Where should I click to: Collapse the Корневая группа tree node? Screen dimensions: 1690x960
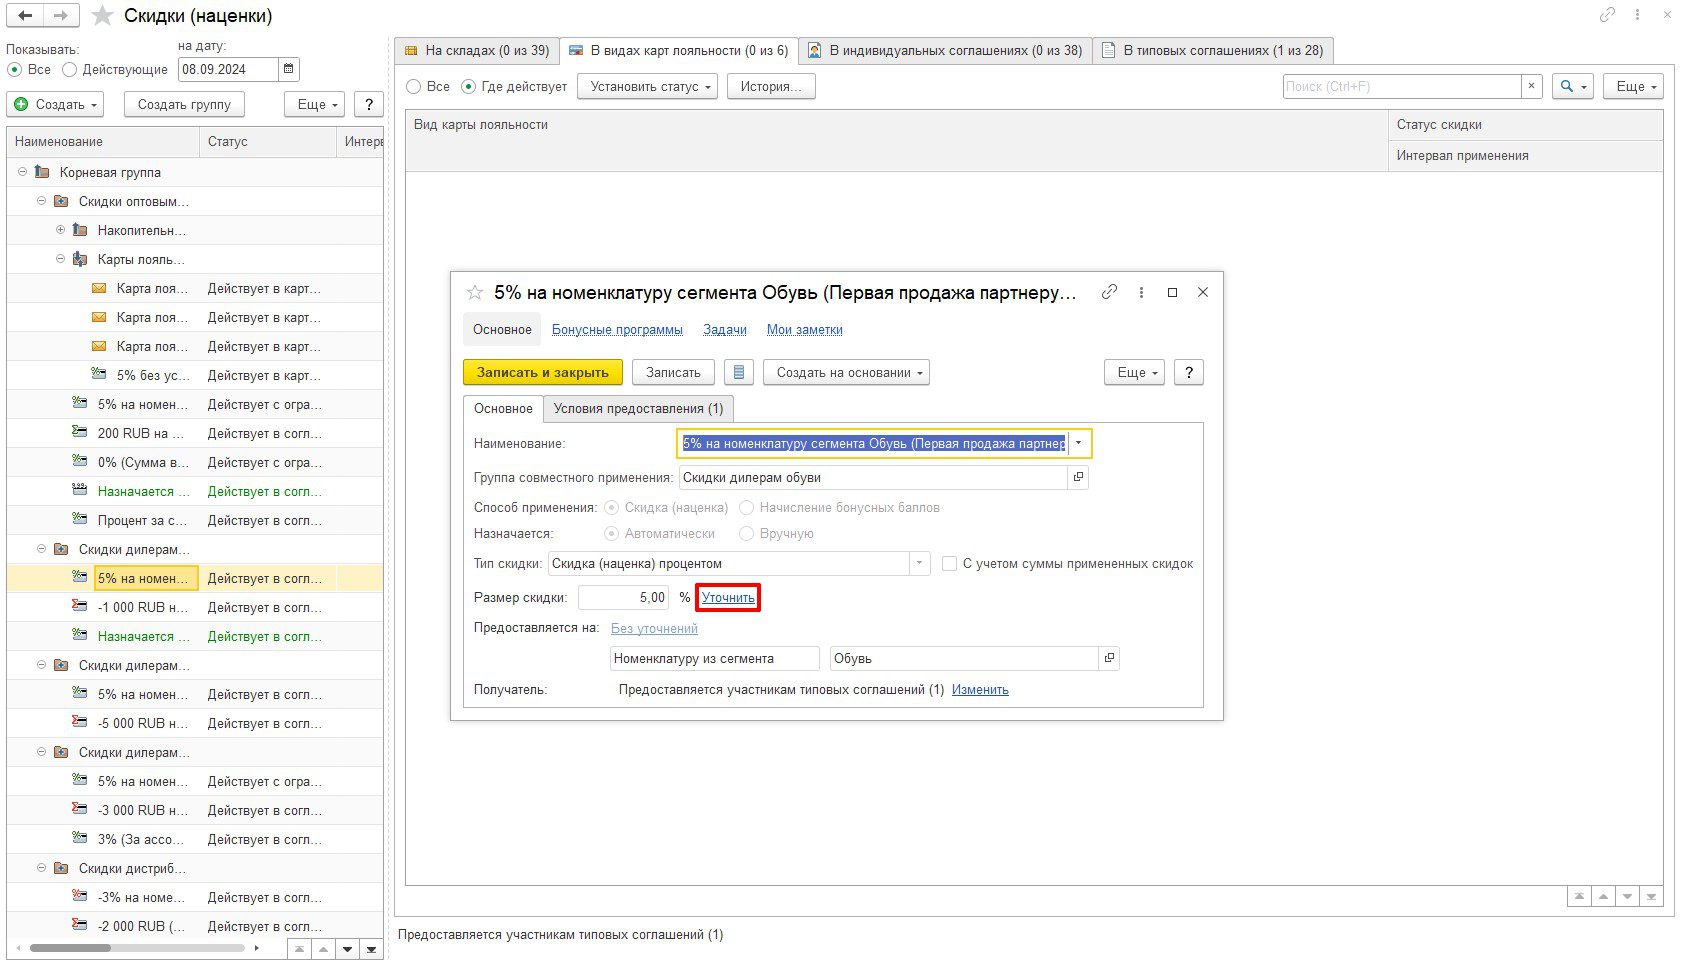pos(22,172)
